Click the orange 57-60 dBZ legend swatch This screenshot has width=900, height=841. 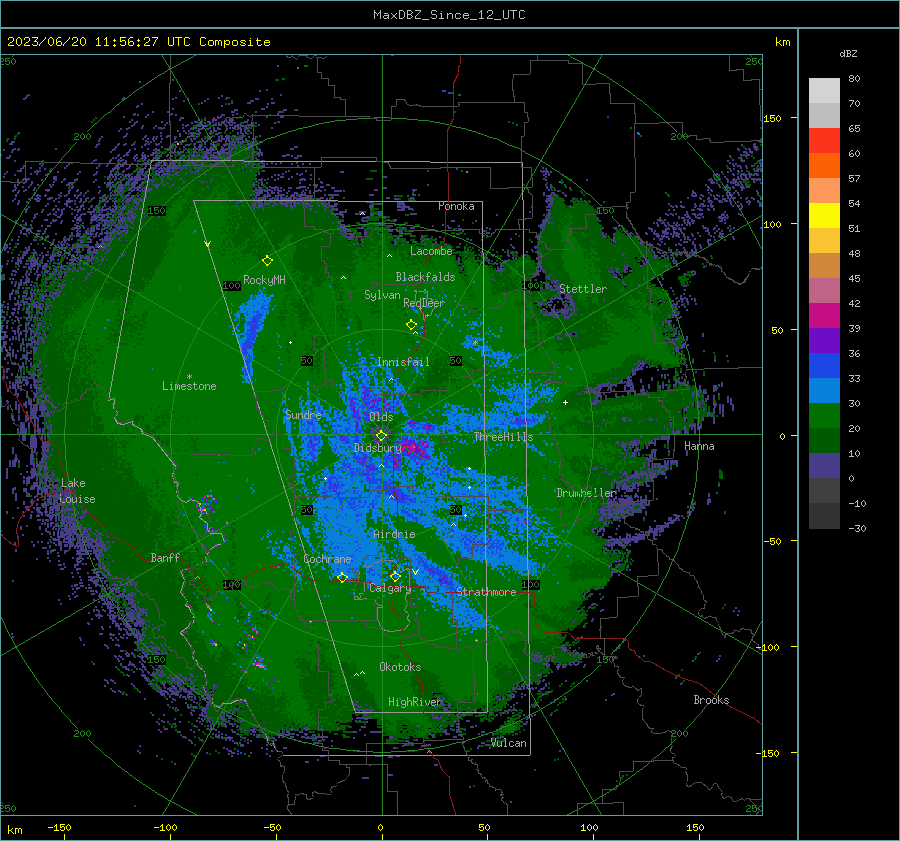point(824,166)
